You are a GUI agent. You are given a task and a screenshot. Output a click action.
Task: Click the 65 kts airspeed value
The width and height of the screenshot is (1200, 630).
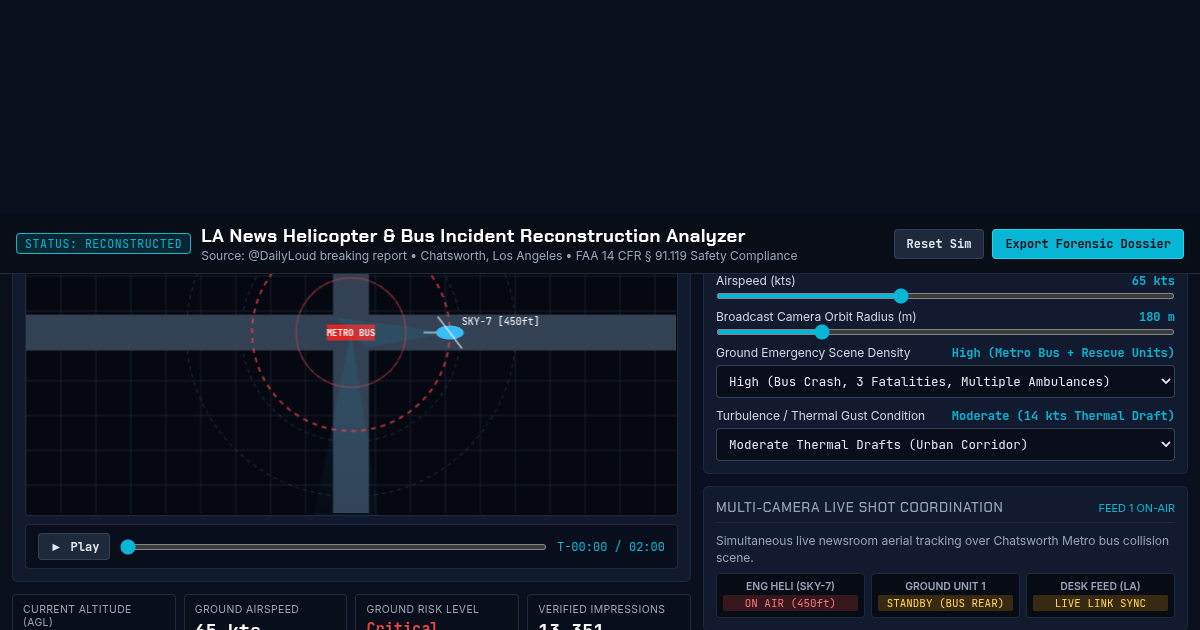coord(1153,281)
